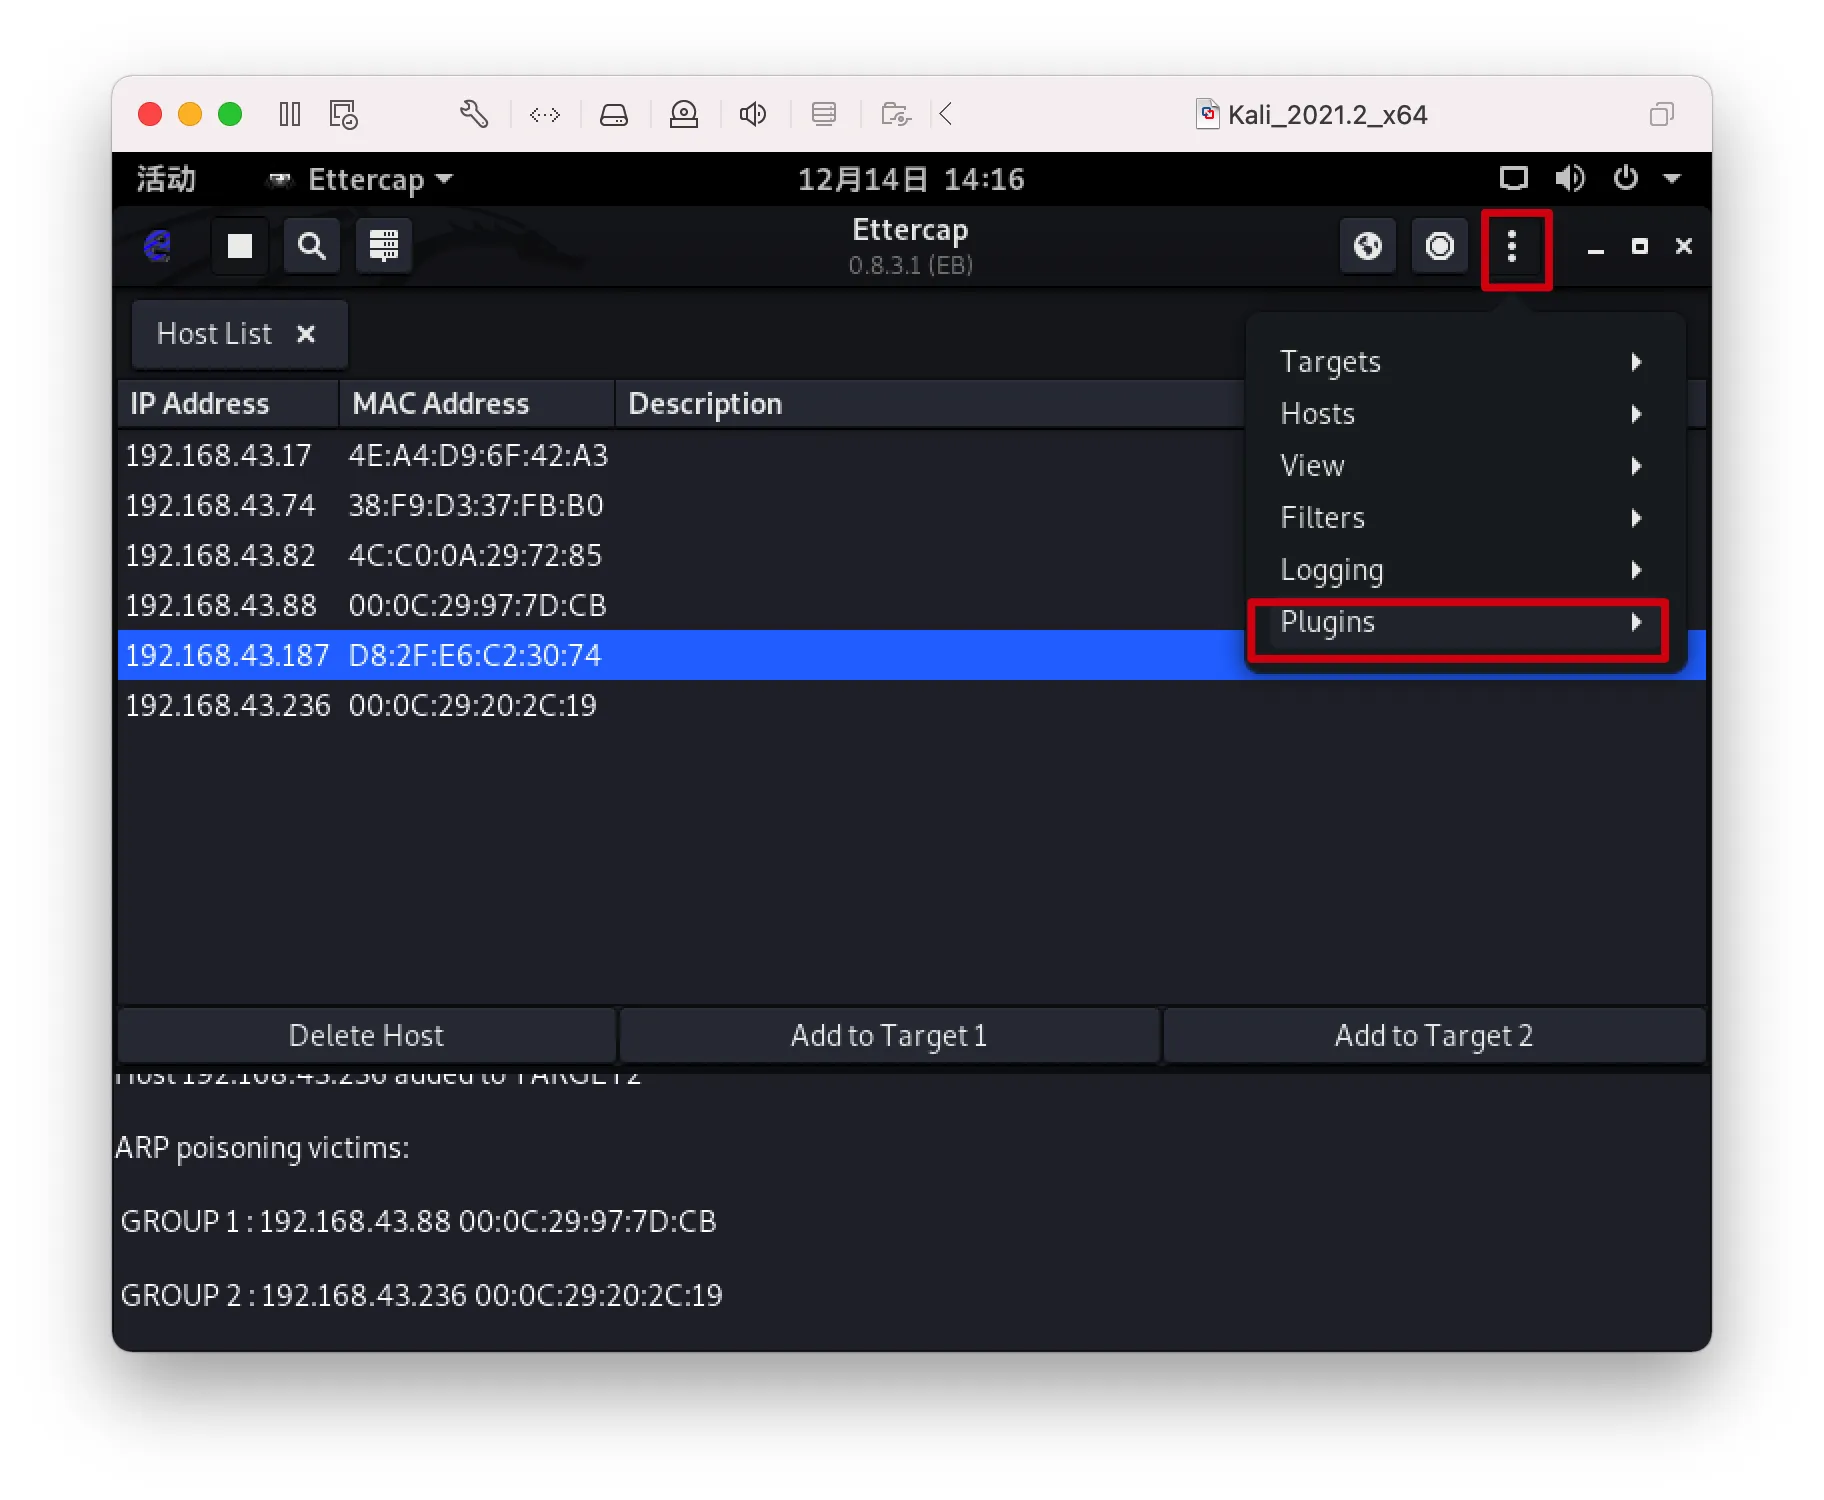The width and height of the screenshot is (1824, 1500).
Task: Open the MITM menu globe icon
Action: [1367, 246]
